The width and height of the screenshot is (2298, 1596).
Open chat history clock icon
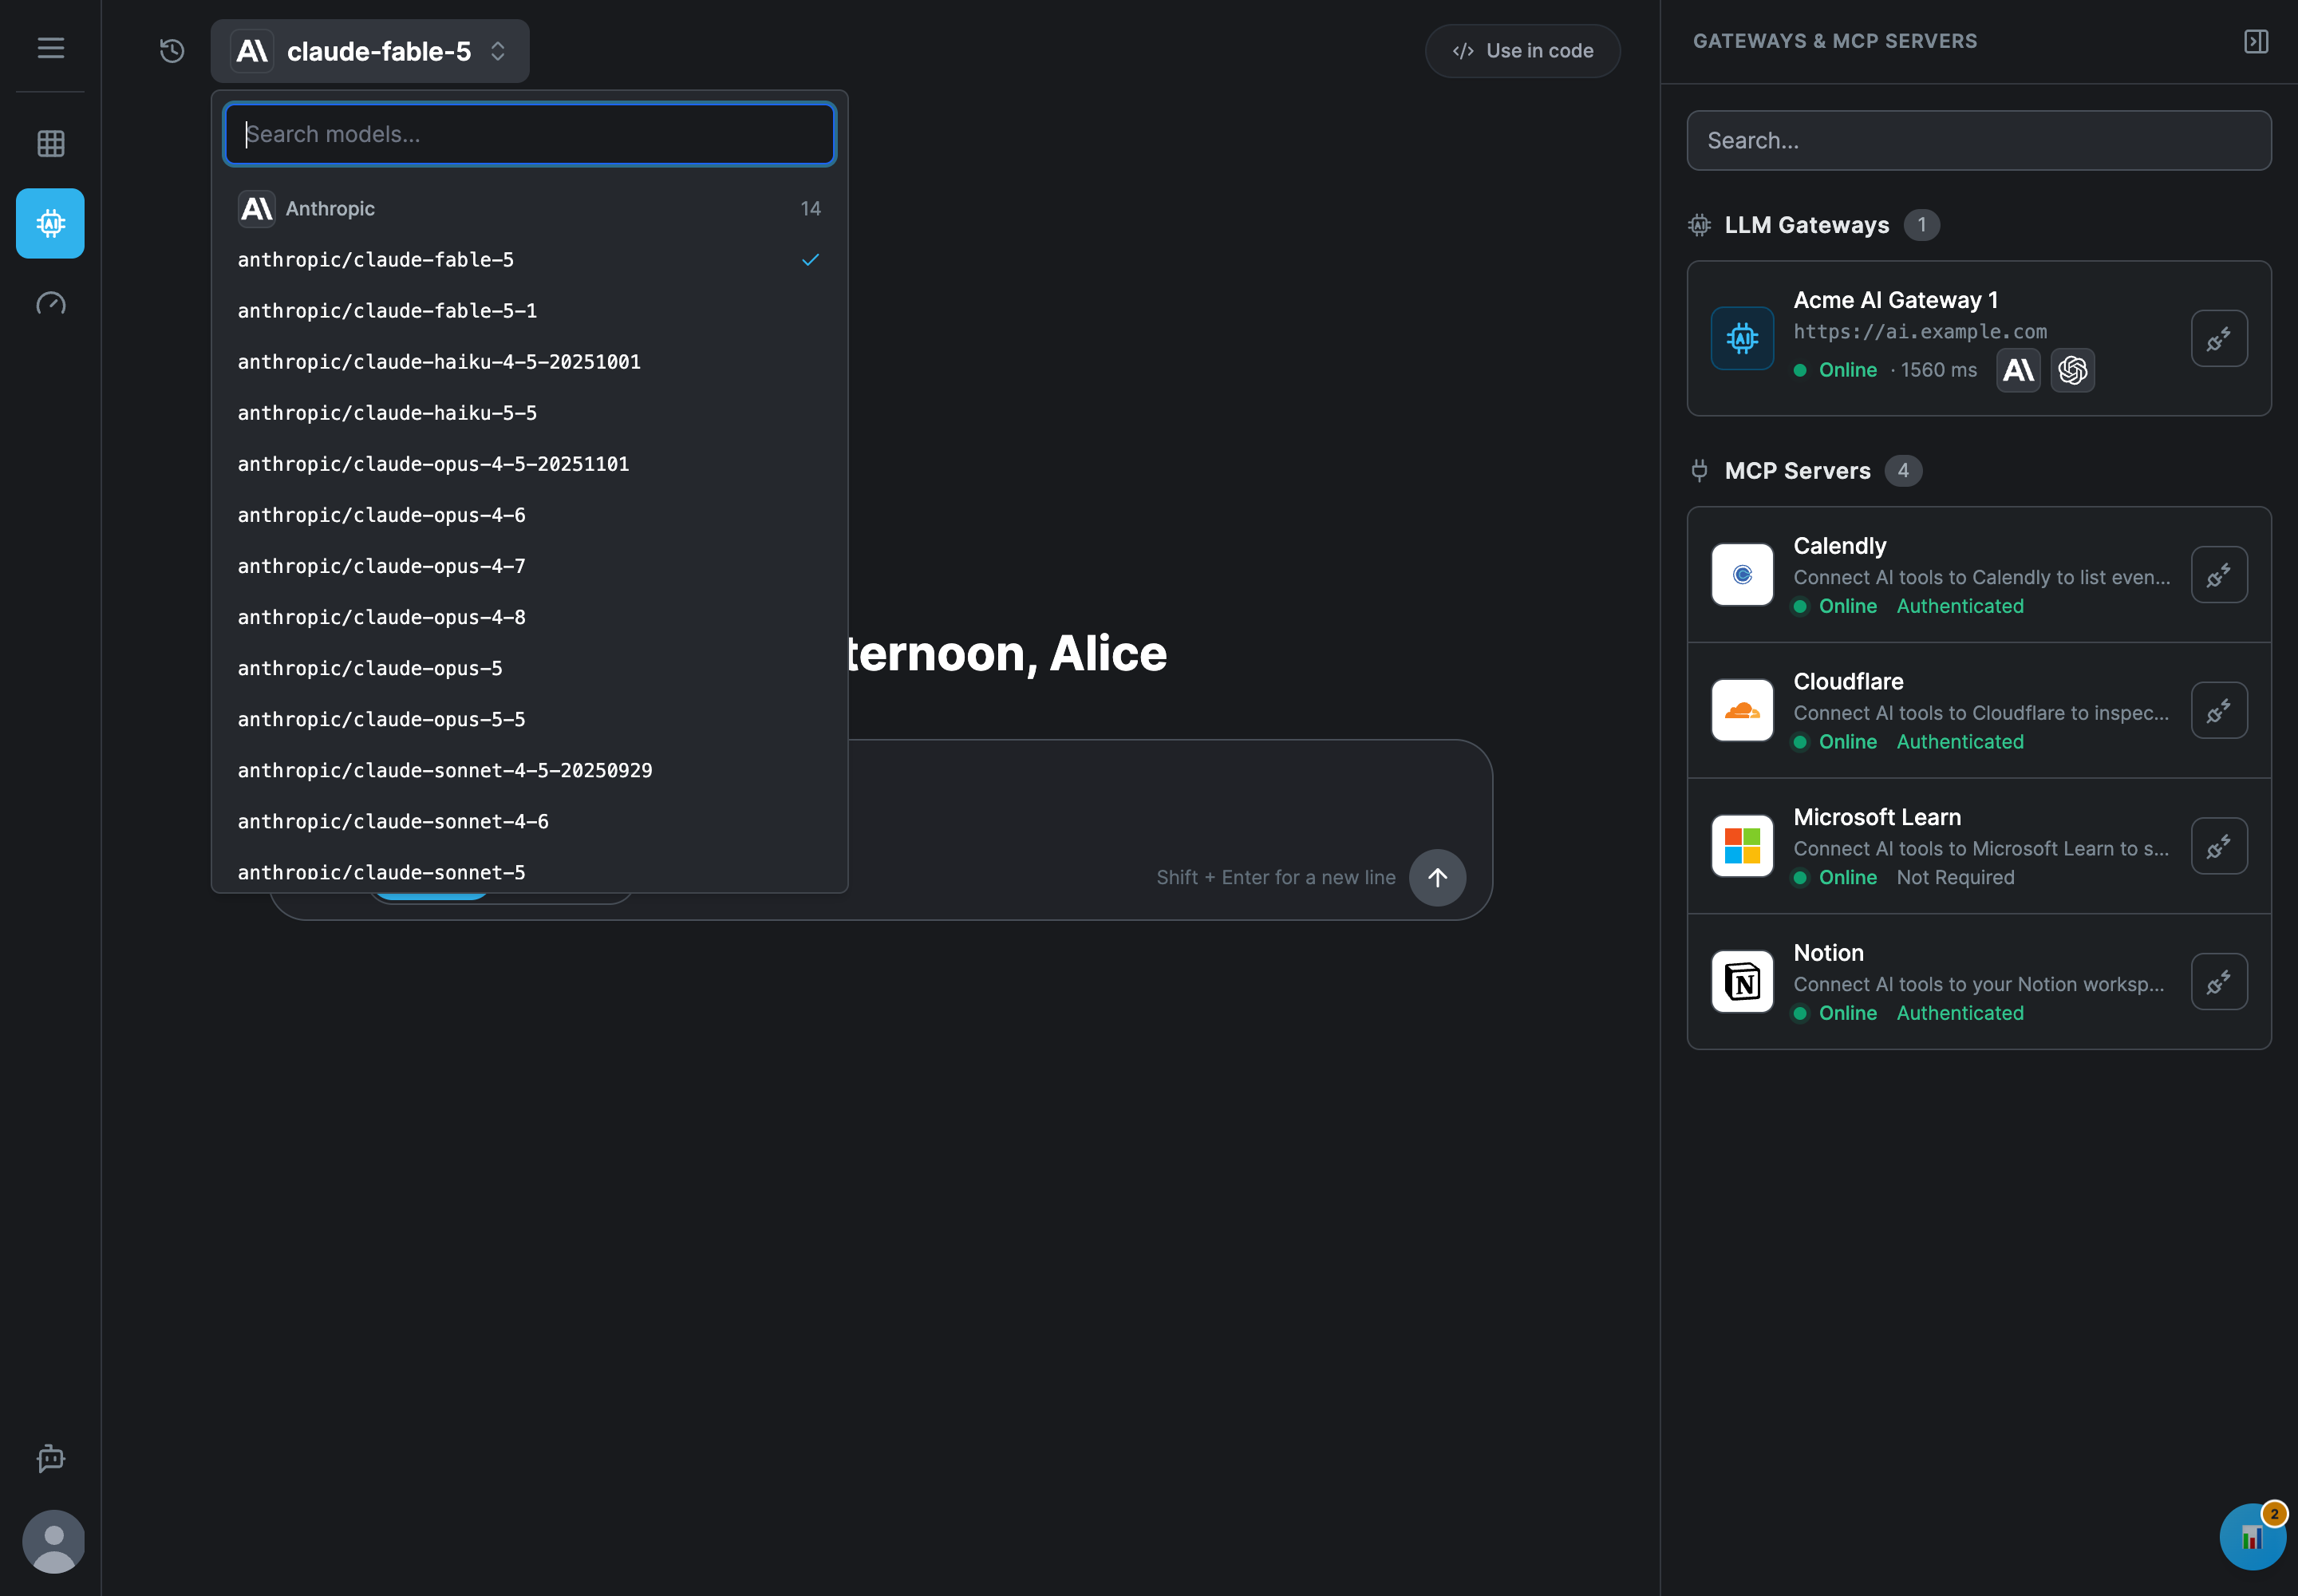[x=172, y=51]
